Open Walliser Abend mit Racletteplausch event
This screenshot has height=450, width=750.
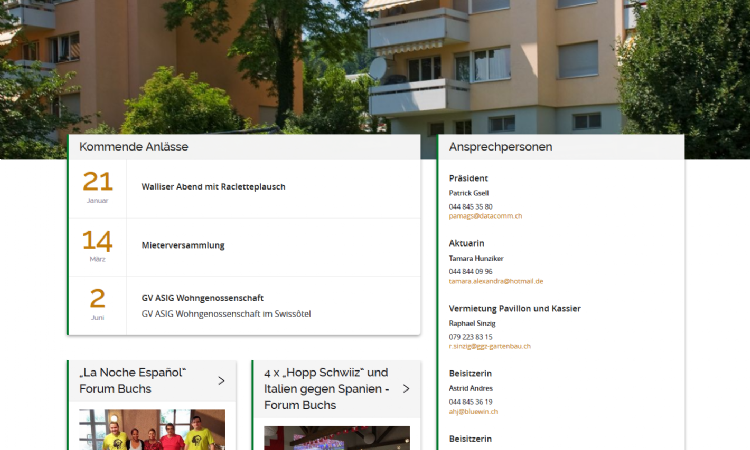213,187
